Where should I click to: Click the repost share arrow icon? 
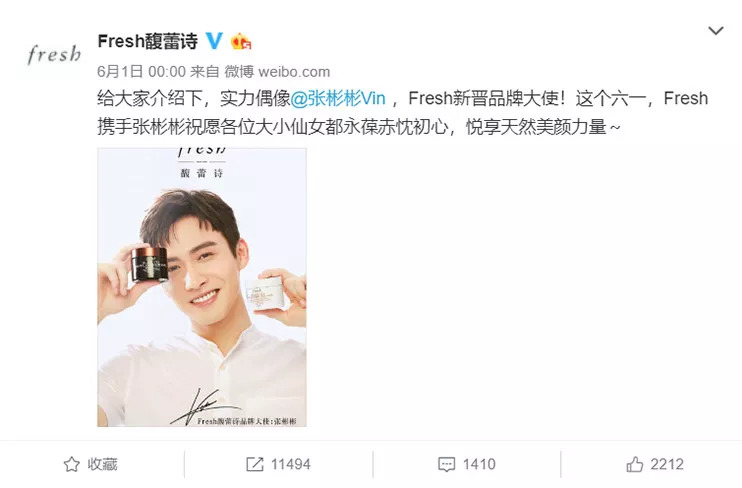255,464
